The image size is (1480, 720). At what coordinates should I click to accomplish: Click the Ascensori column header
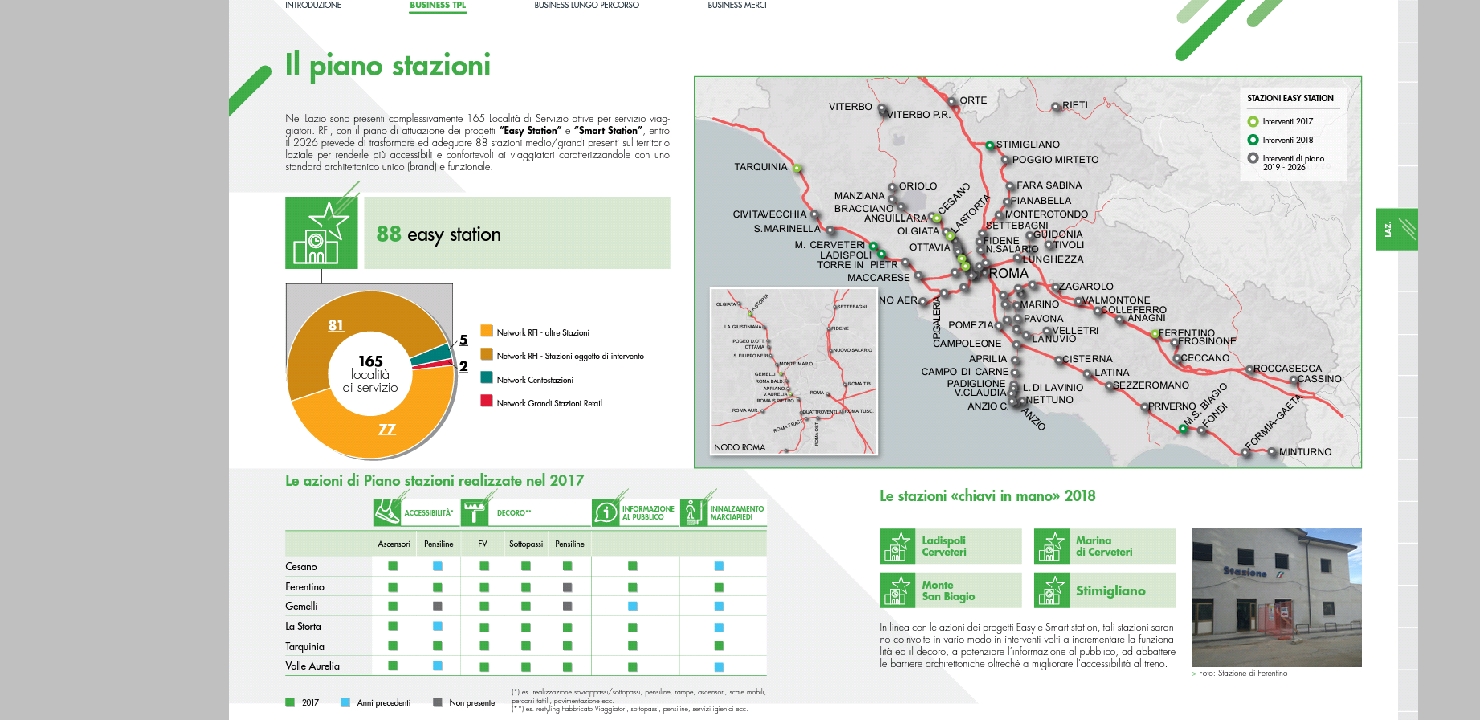click(x=393, y=544)
